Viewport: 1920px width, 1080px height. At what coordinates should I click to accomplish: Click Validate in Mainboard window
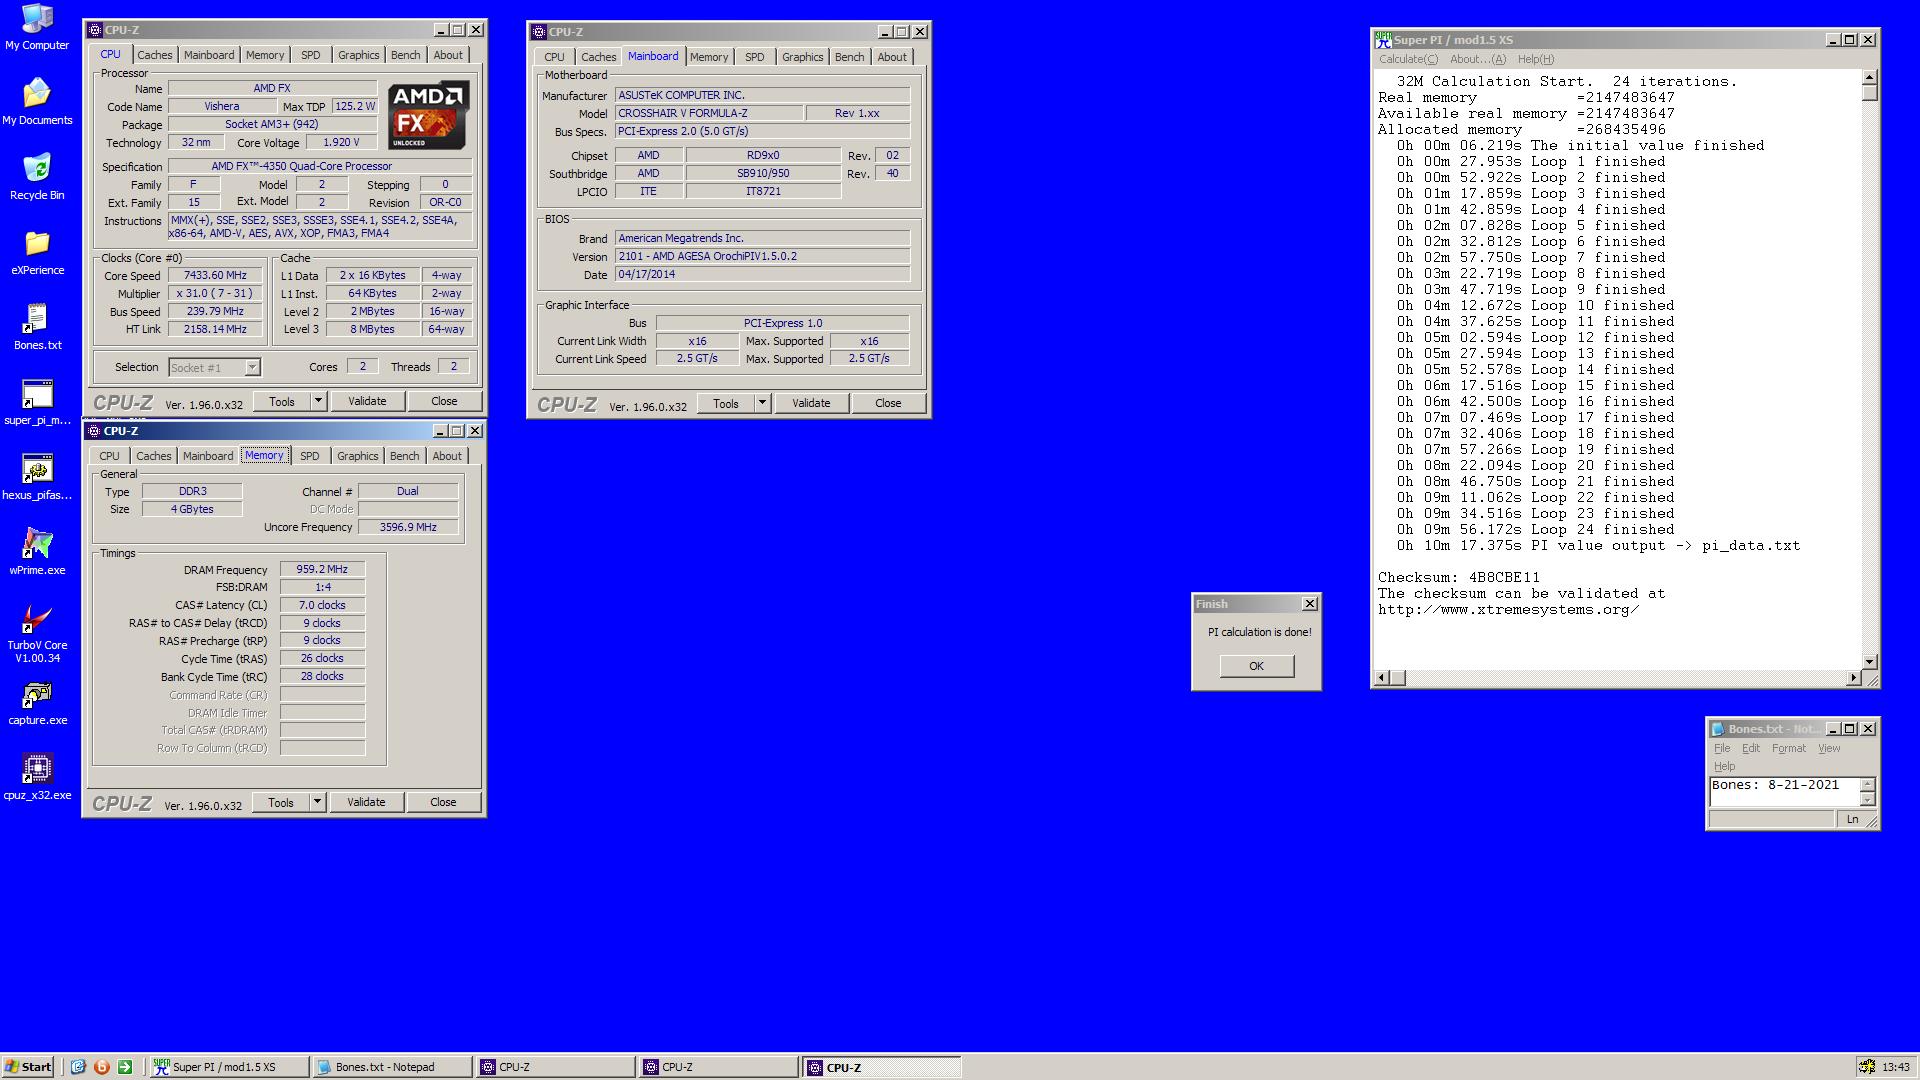pos(811,403)
